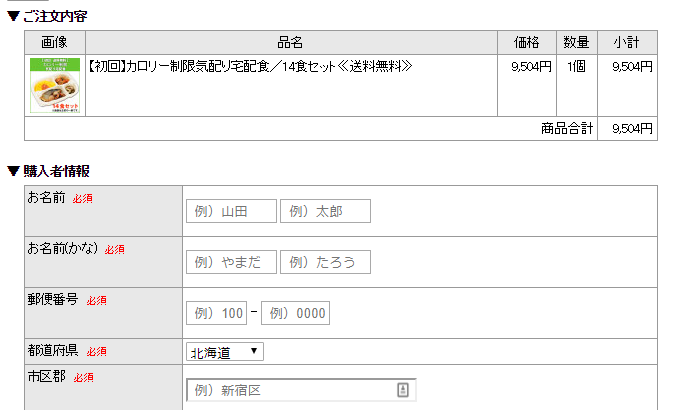The height and width of the screenshot is (410, 674).
Task: Click the product name 【初回】カロリー制限気配り宅配食
Action: point(250,67)
